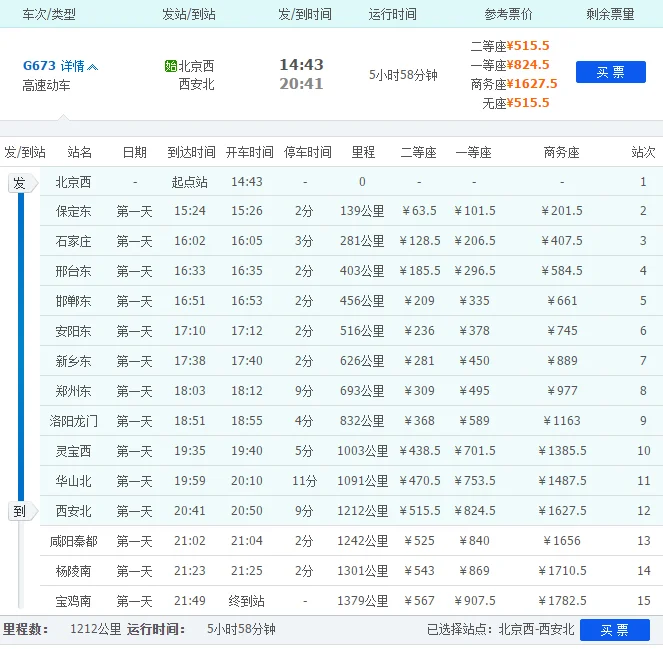Select station name 新乡东
Image resolution: width=663 pixels, height=649 pixels.
(x=73, y=361)
